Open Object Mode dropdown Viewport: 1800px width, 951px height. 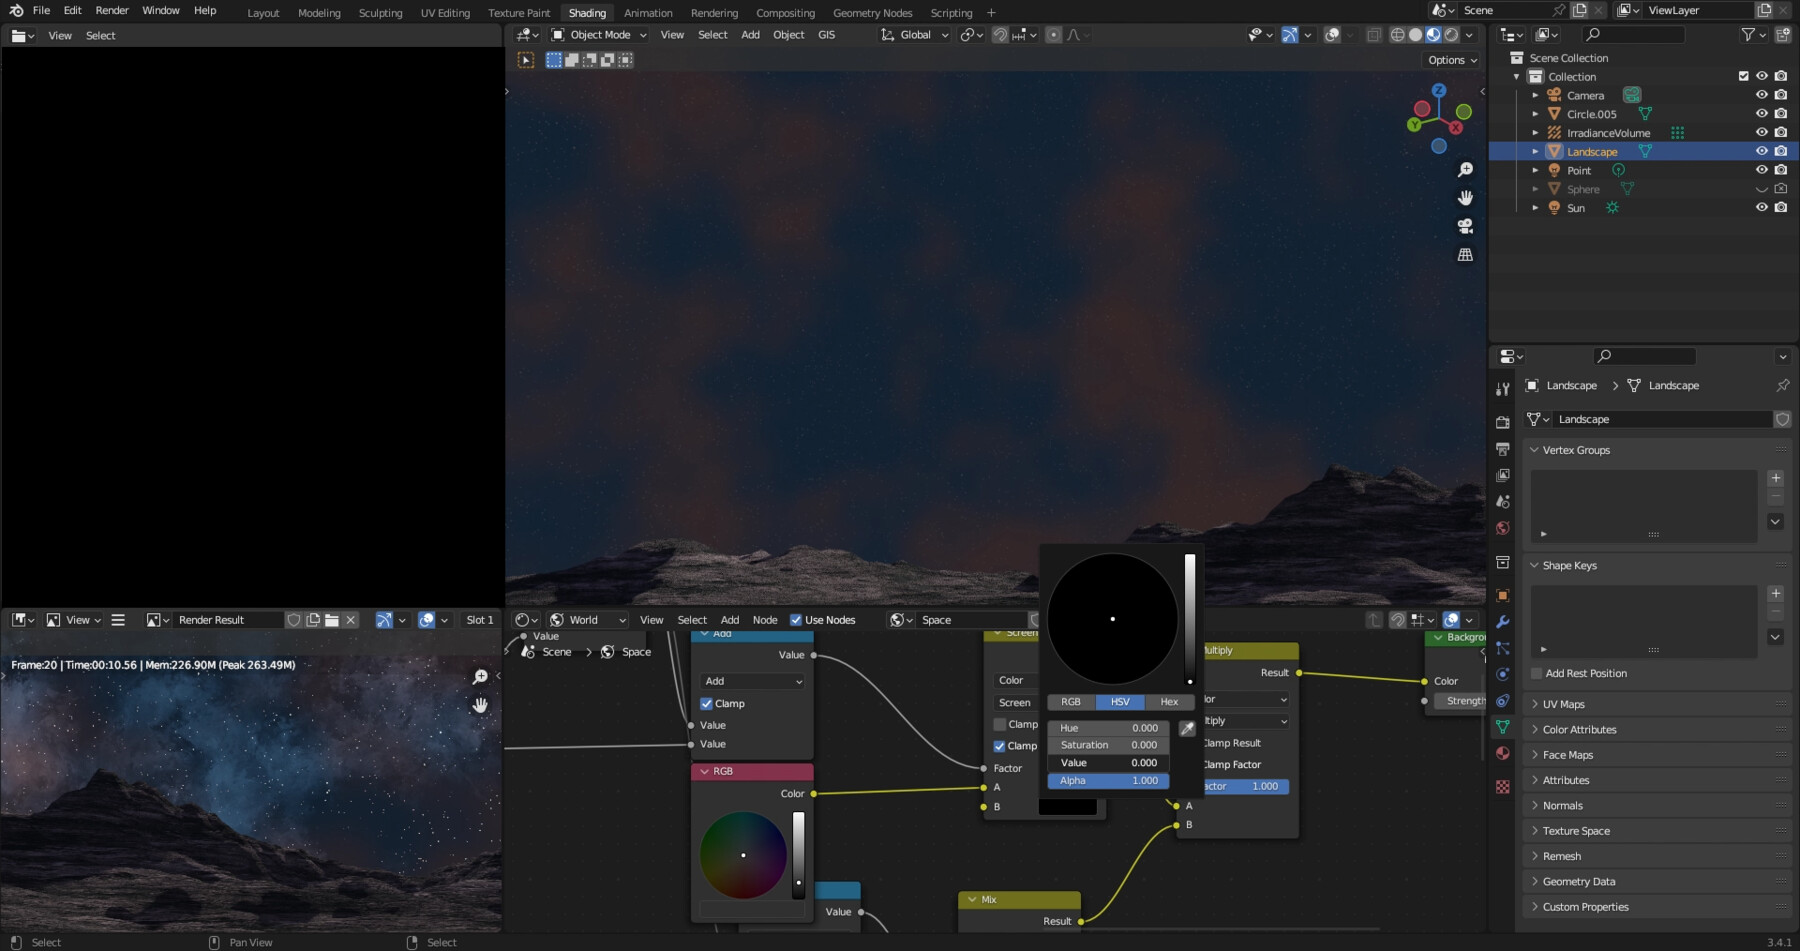point(599,35)
